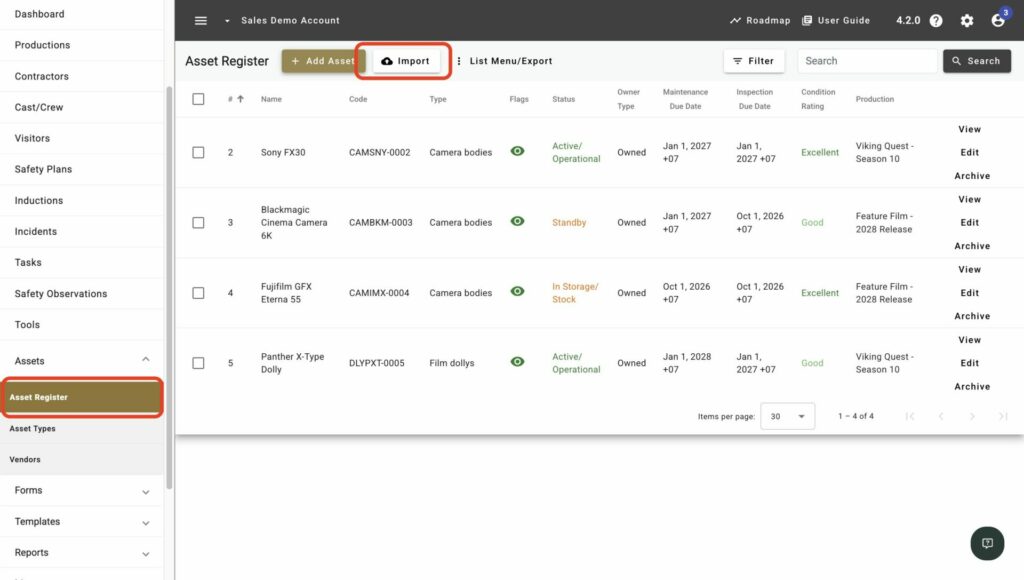Open the User Guide link

(836, 20)
